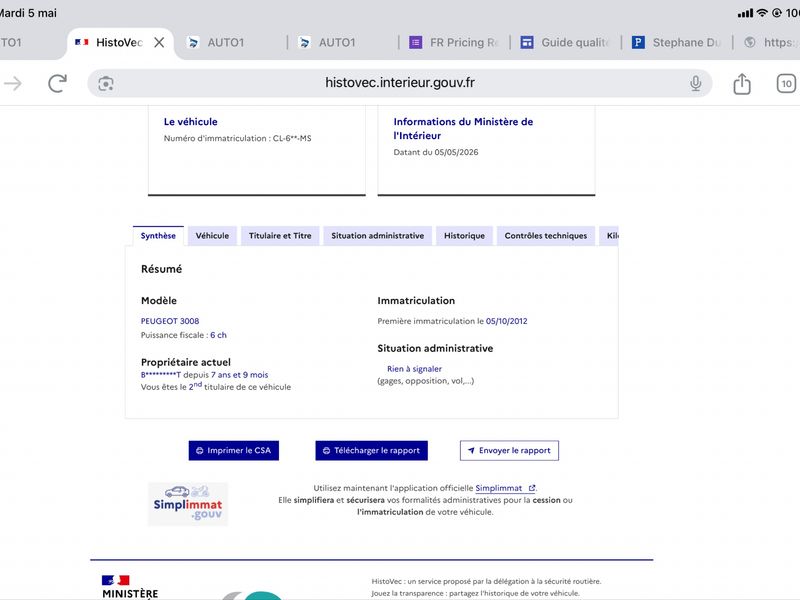Click the Le véhicule card heading
The height and width of the screenshot is (600, 800).
[x=190, y=122]
